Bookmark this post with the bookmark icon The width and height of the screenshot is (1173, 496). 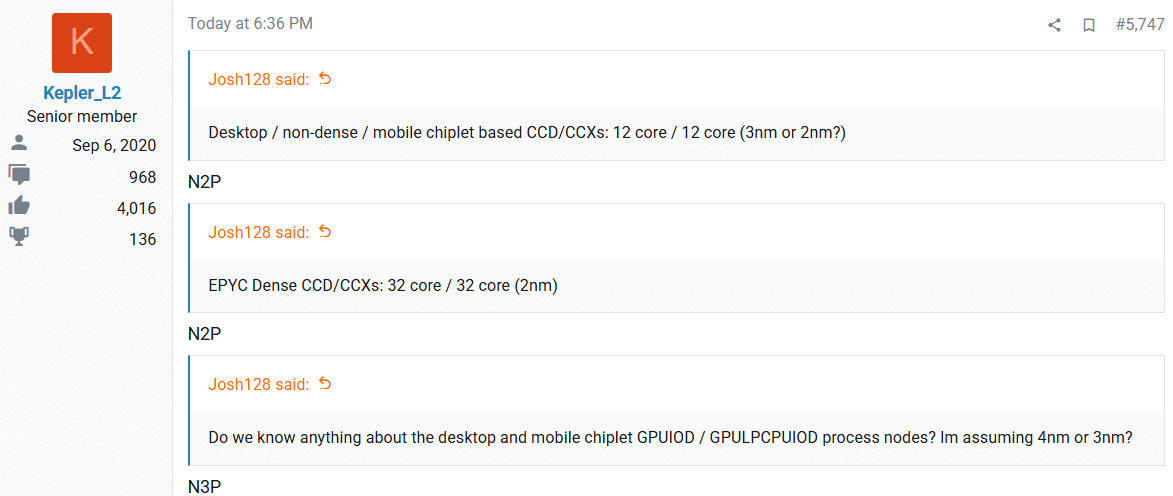tap(1089, 25)
